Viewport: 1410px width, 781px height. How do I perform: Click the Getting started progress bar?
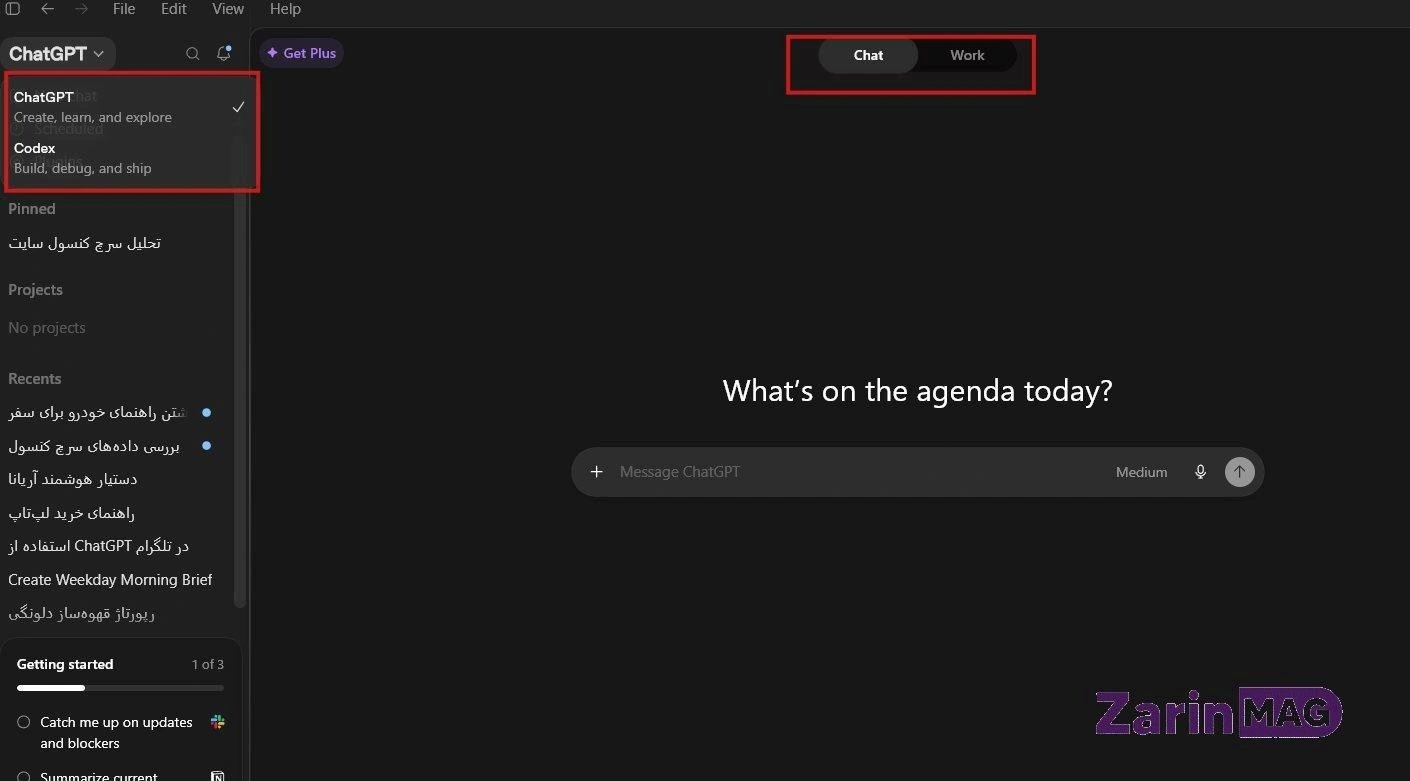(120, 688)
